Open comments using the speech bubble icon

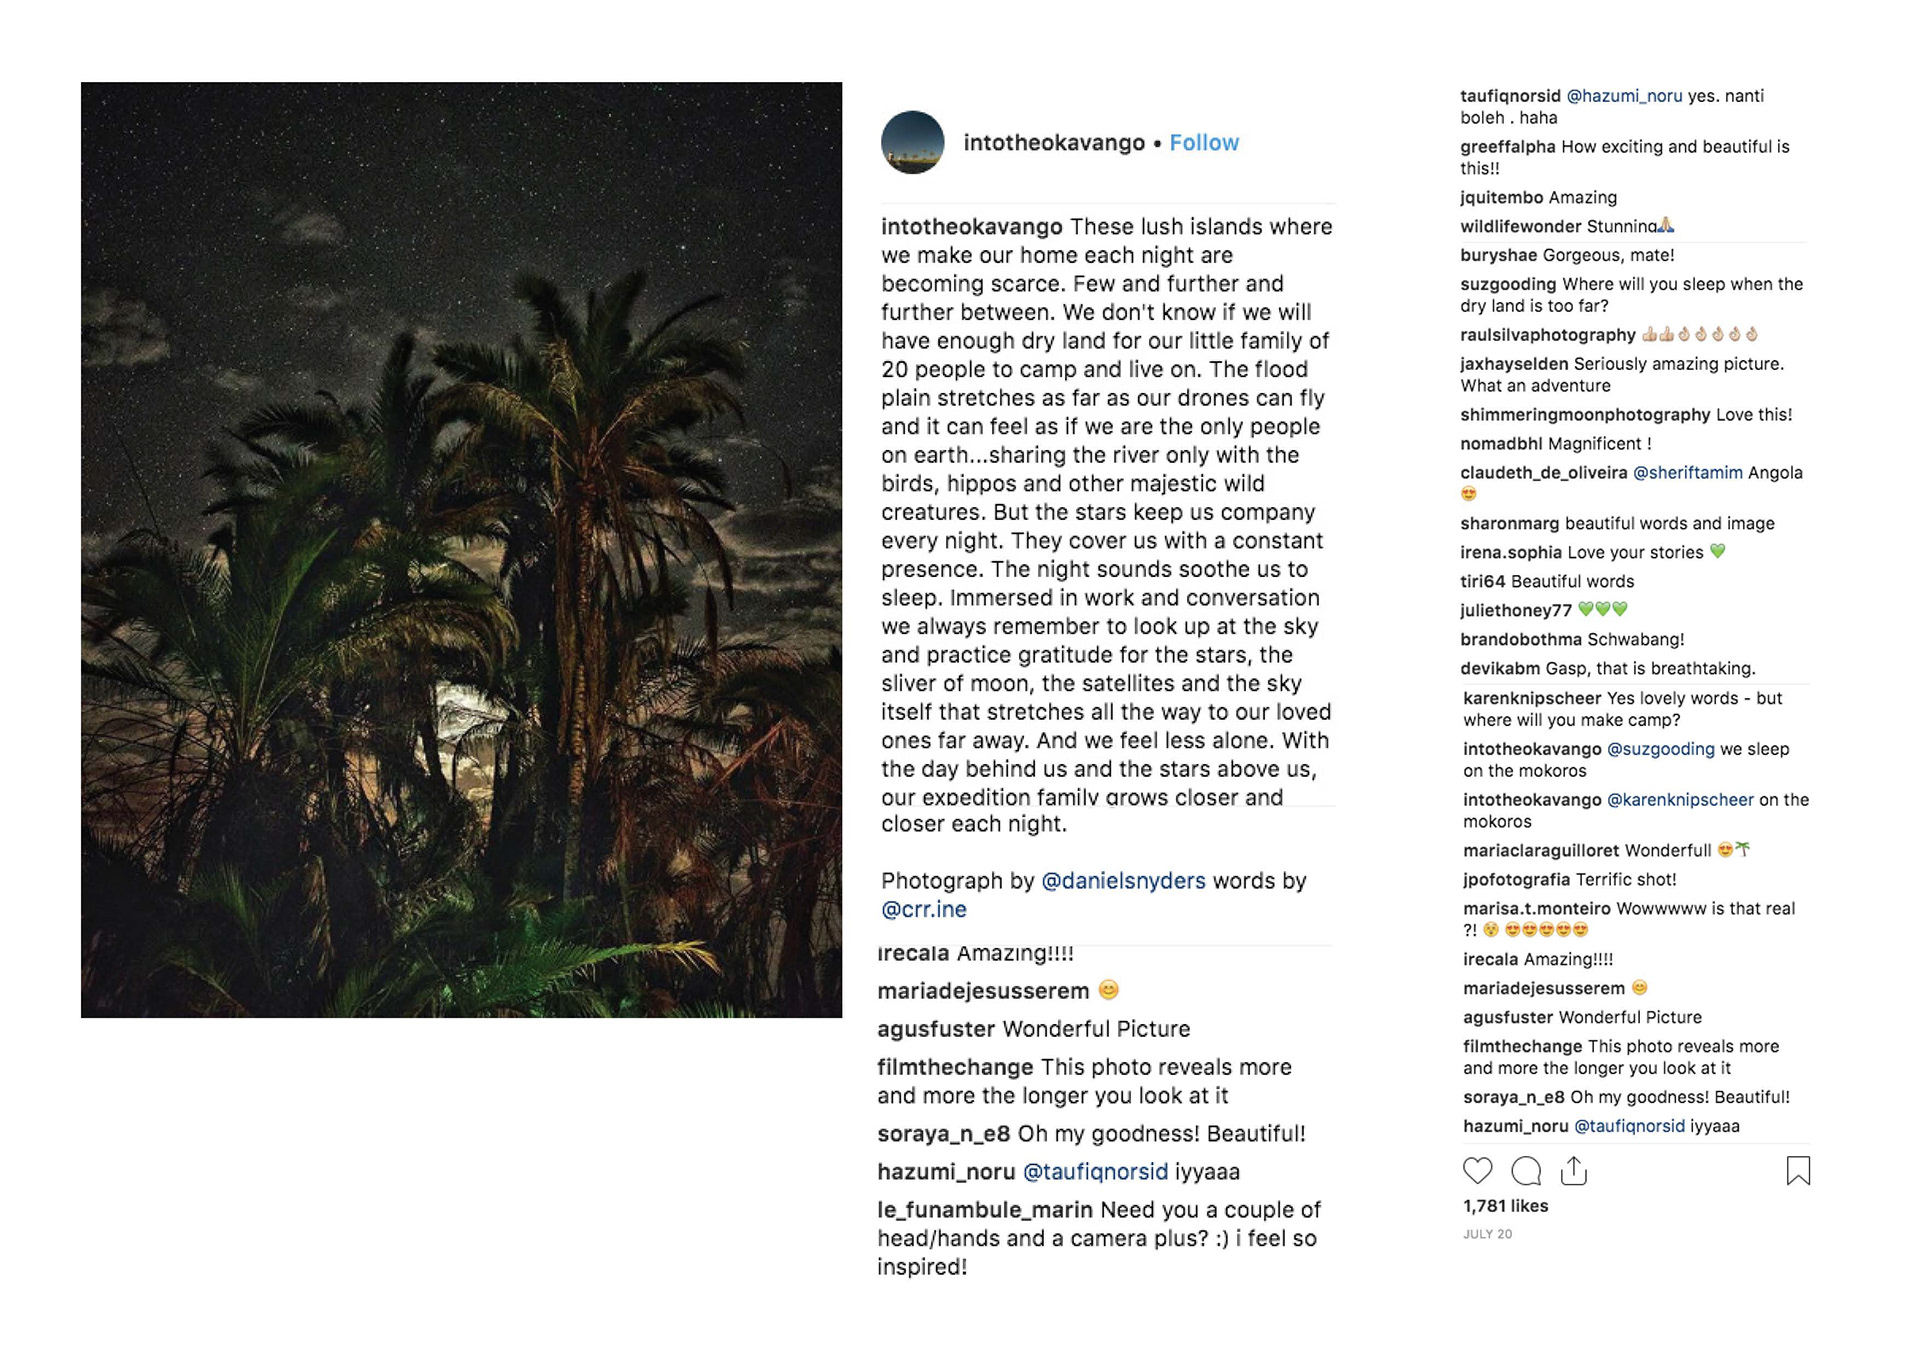coord(1526,1170)
